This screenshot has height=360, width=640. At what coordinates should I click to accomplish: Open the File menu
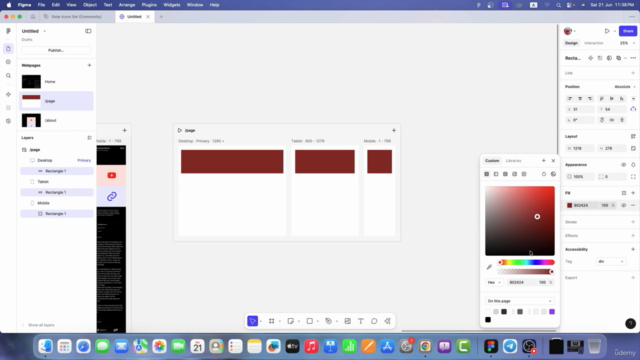41,5
